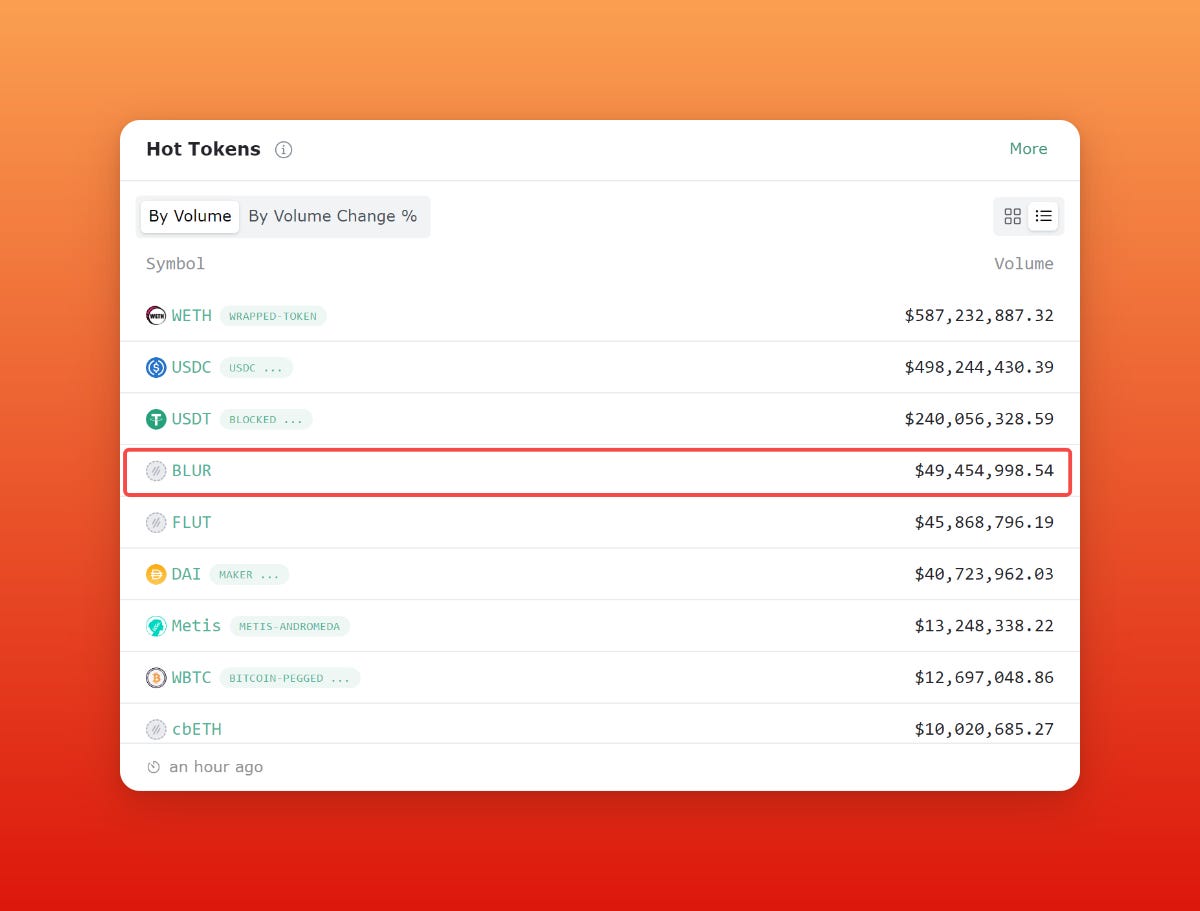Open the FLUT token link
Image resolution: width=1200 pixels, height=911 pixels.
192,523
